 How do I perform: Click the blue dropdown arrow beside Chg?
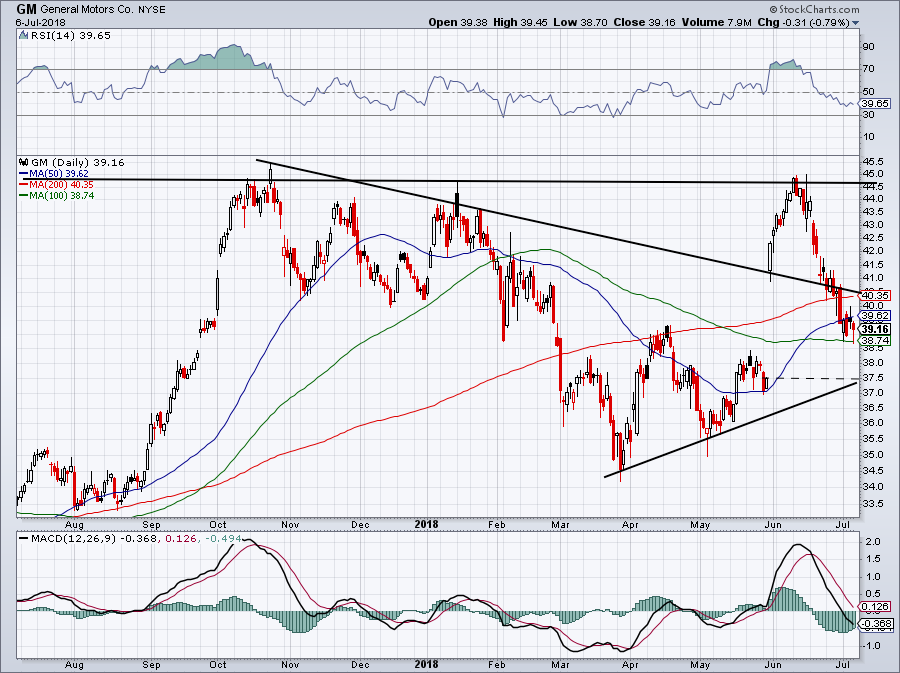[856, 23]
